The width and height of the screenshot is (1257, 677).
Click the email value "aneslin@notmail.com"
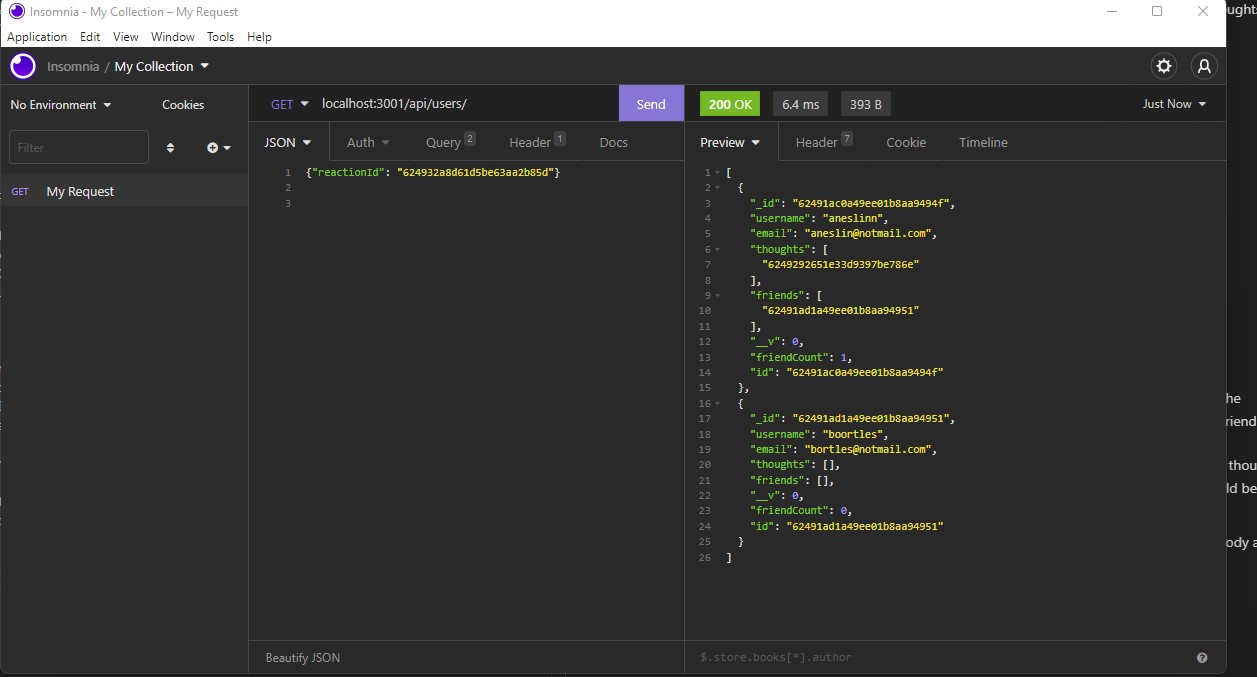867,234
